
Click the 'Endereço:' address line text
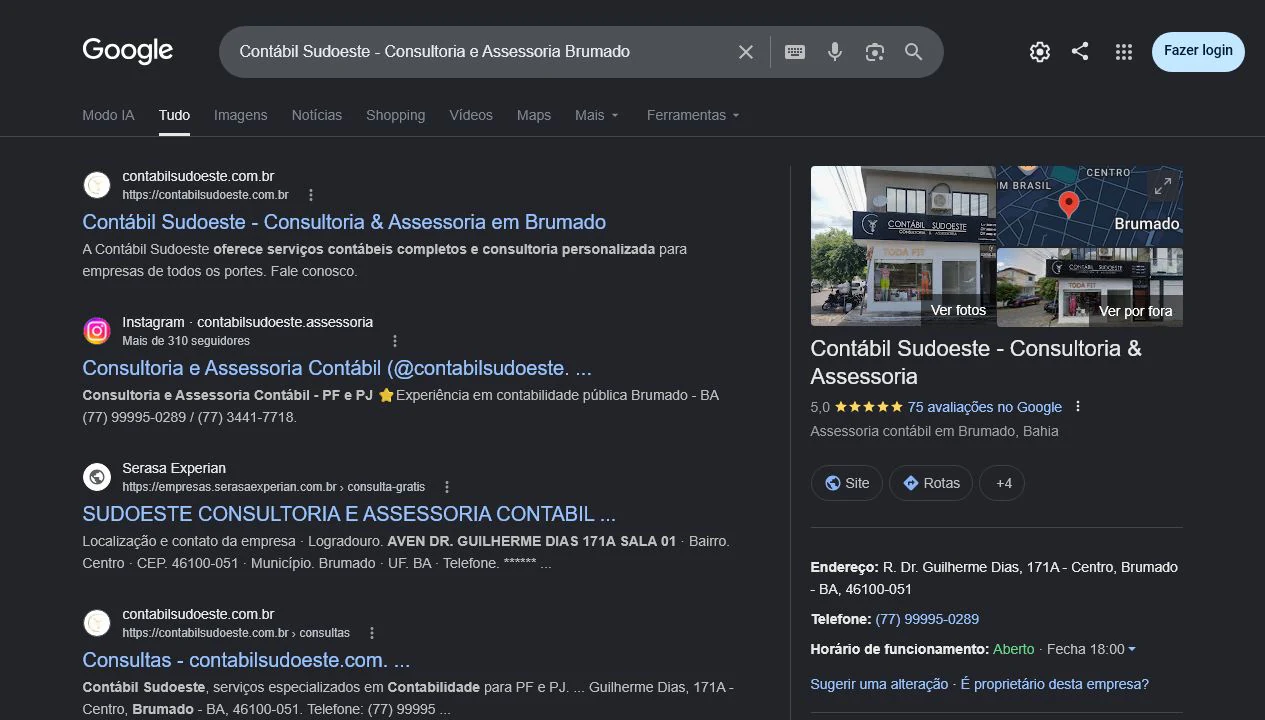point(994,578)
